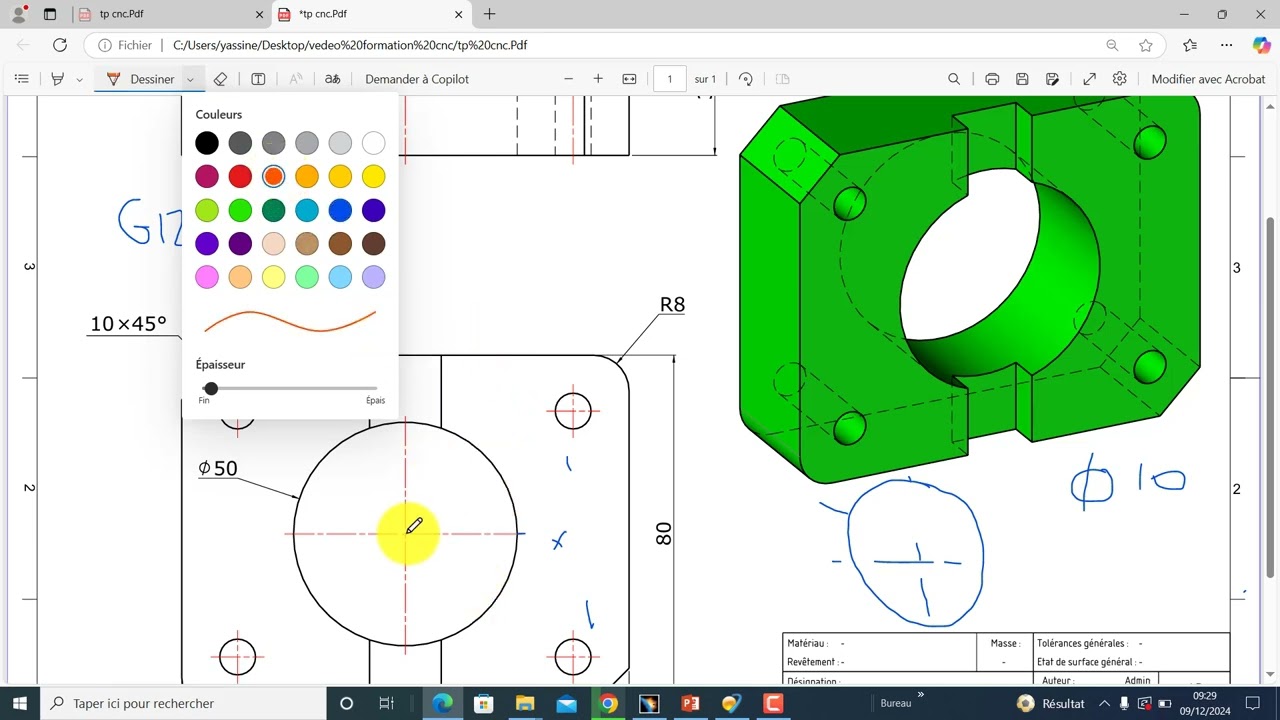This screenshot has width=1280, height=720.
Task: Toggle the Dessiner drawing tool
Action: [140, 79]
